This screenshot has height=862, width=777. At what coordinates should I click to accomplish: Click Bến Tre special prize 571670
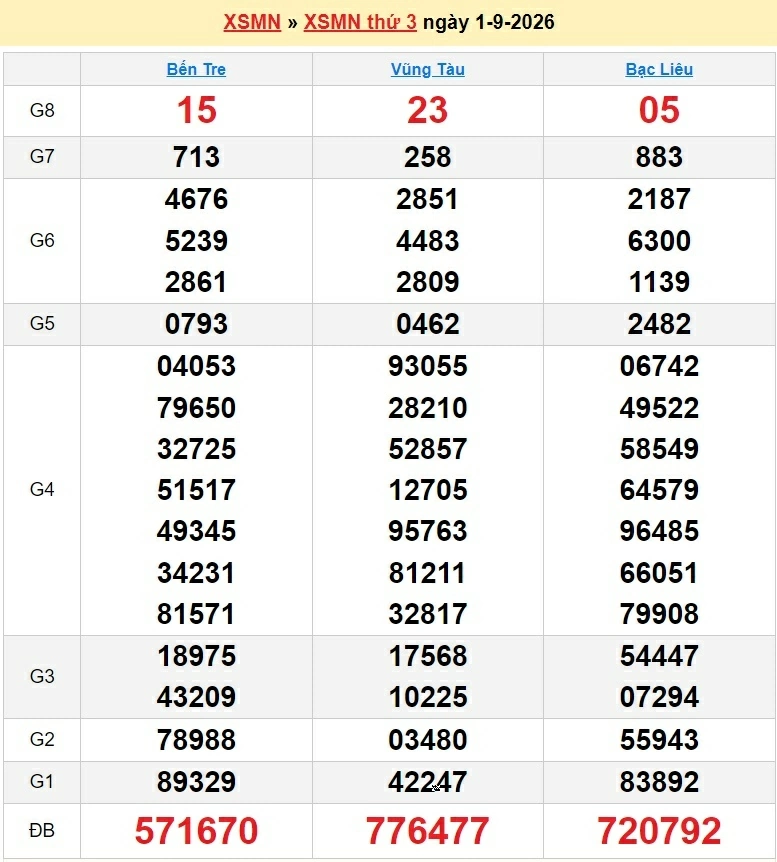pyautogui.click(x=196, y=830)
